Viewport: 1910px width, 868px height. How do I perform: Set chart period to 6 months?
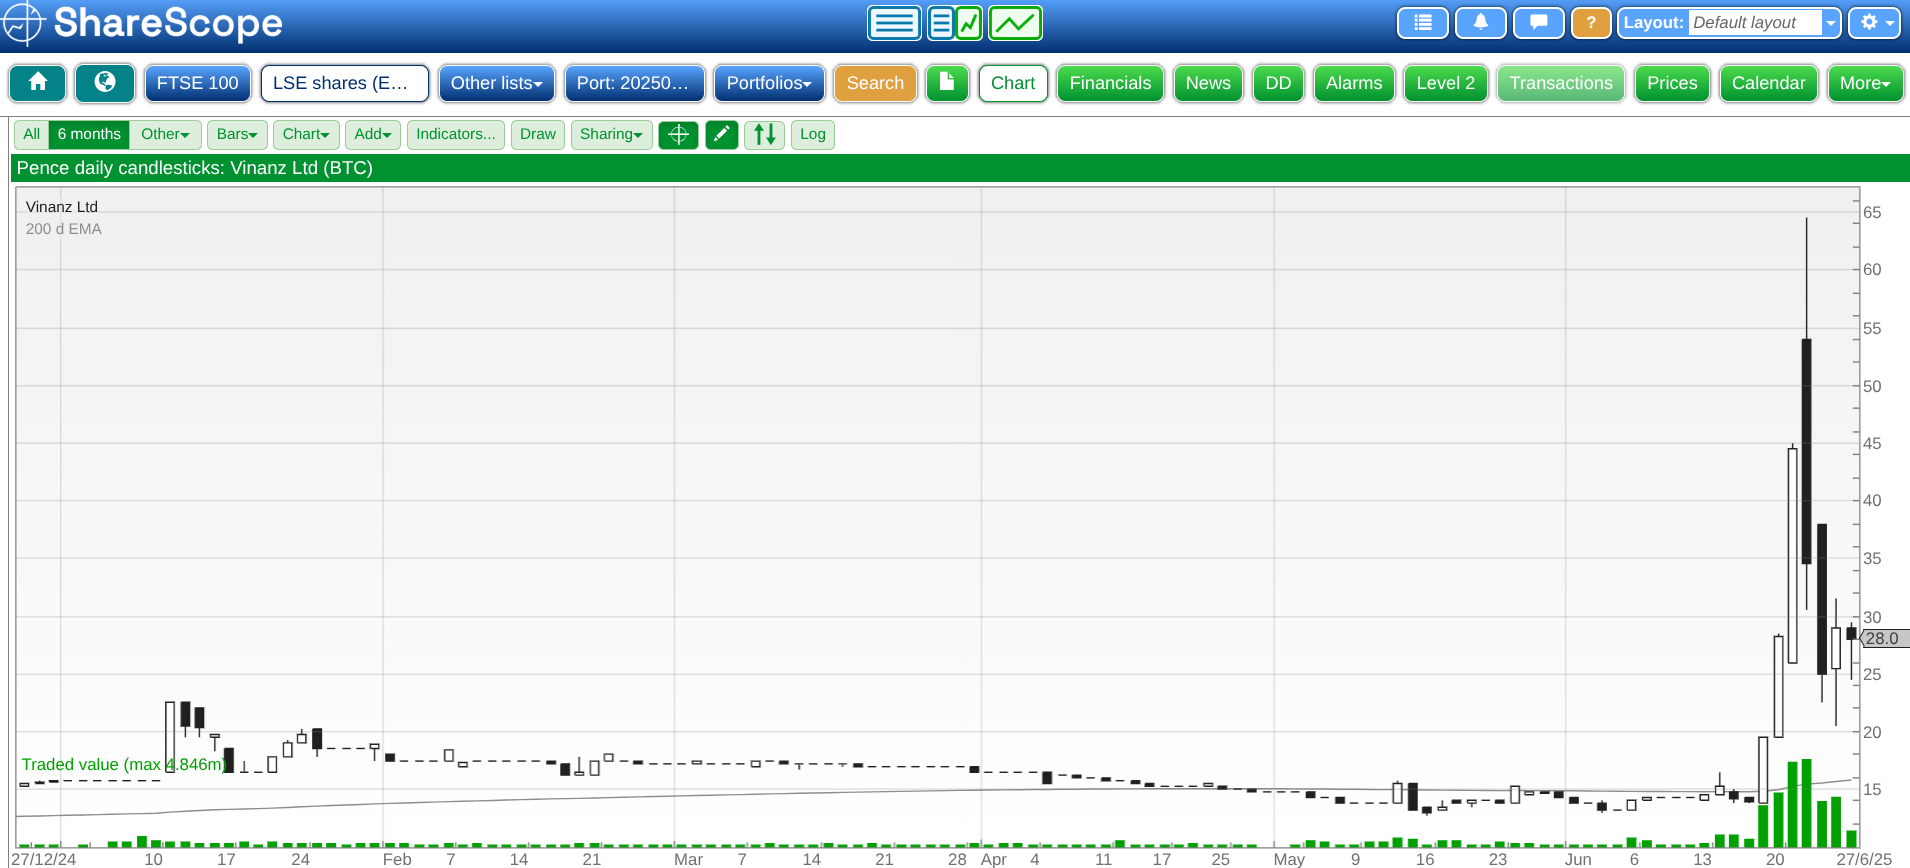point(89,134)
